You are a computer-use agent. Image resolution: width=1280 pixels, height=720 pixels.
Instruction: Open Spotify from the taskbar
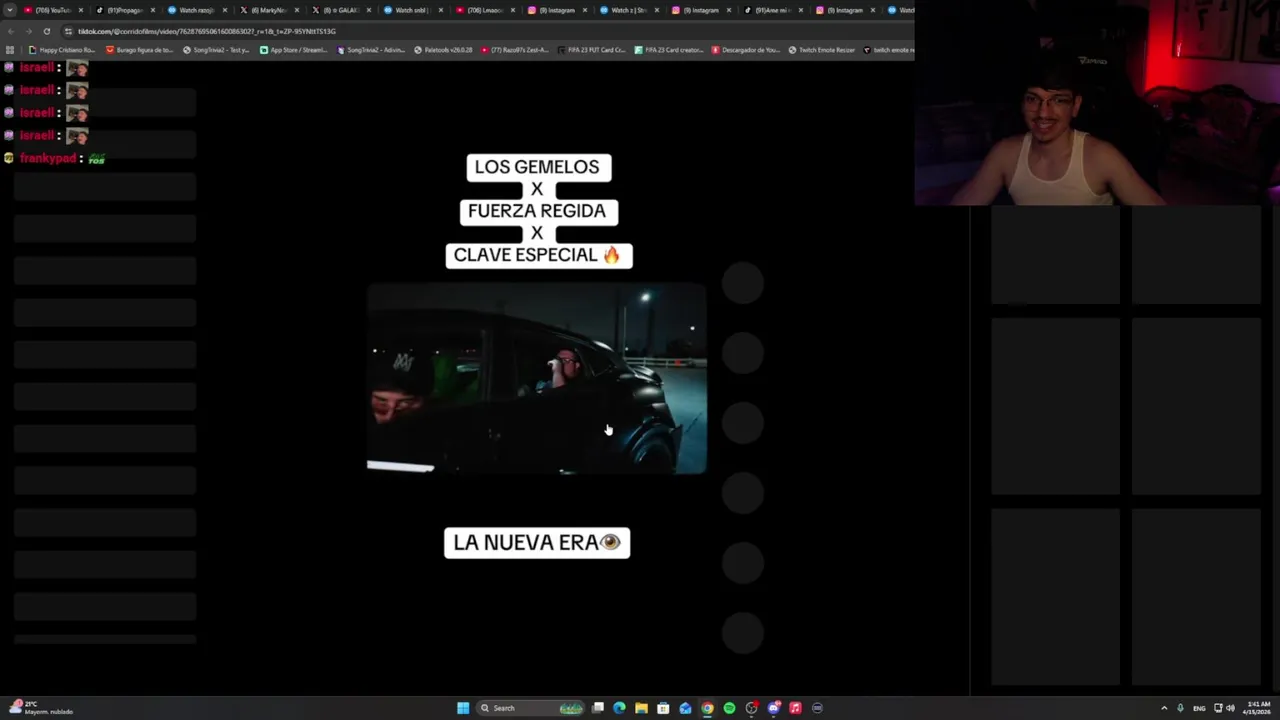tap(729, 708)
